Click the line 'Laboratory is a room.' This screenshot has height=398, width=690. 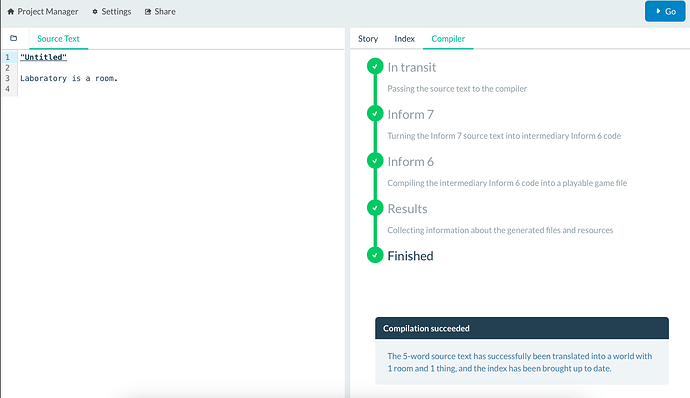(x=69, y=78)
